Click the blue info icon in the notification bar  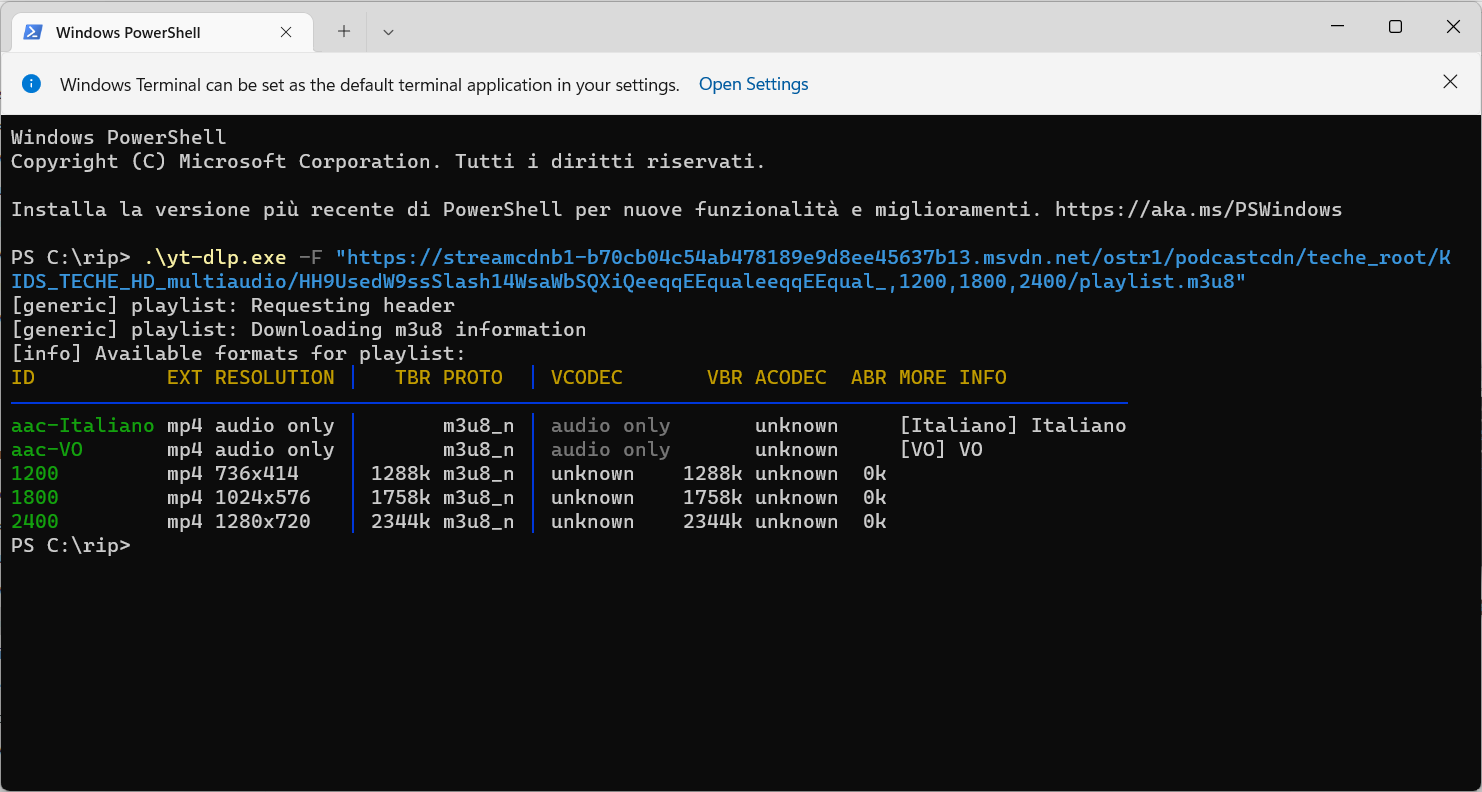point(32,84)
